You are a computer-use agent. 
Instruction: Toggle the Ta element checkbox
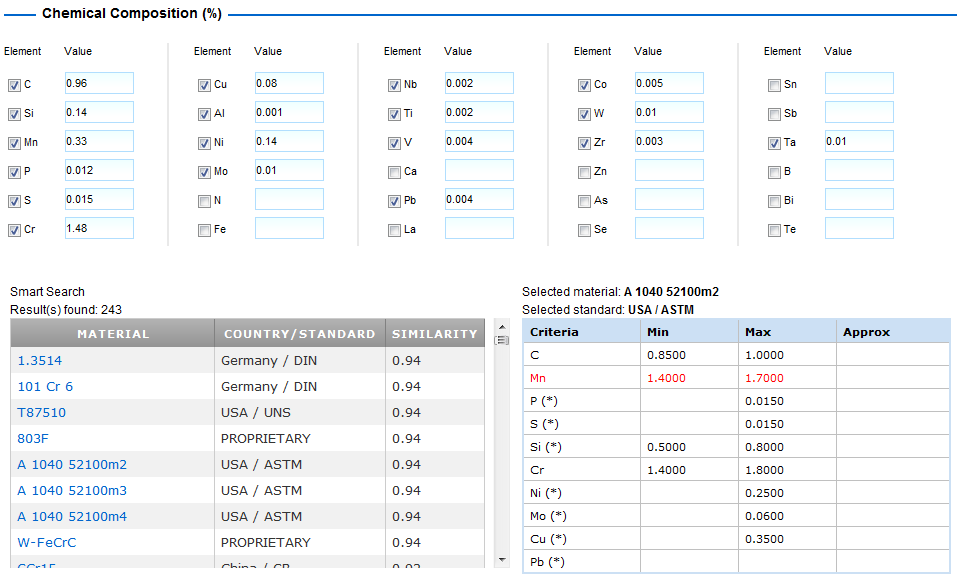point(774,143)
